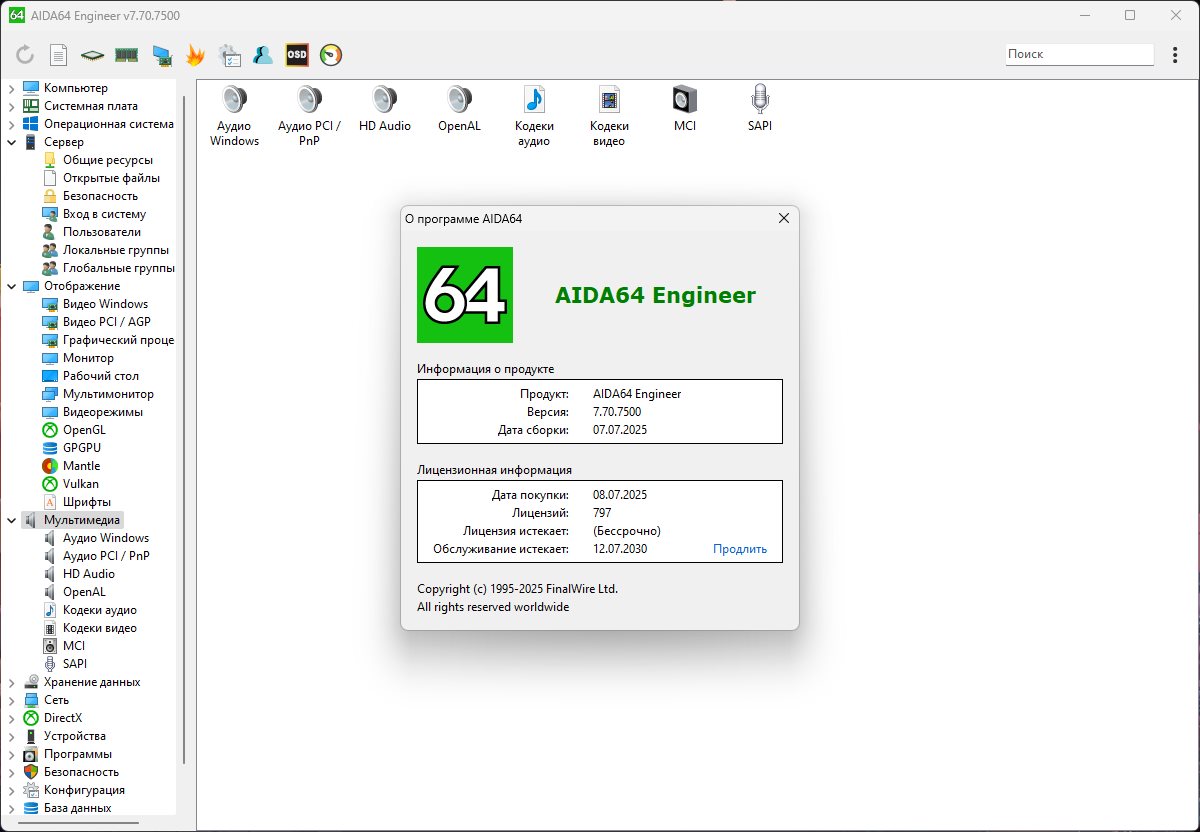The height and width of the screenshot is (832, 1200).
Task: Select Видеорежимы tree item
Action: pos(103,412)
